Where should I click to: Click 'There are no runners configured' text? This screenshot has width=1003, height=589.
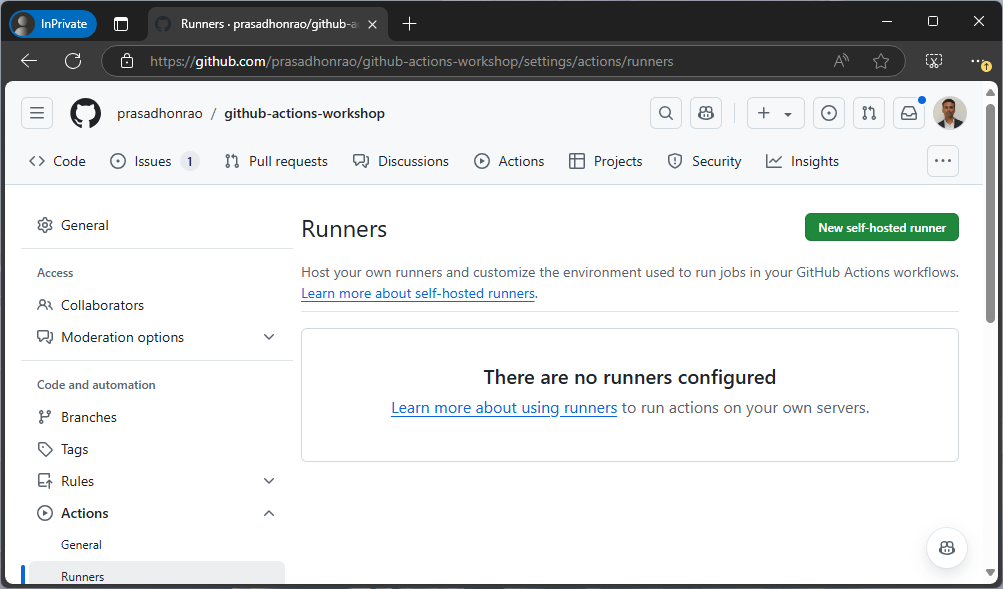coord(629,377)
